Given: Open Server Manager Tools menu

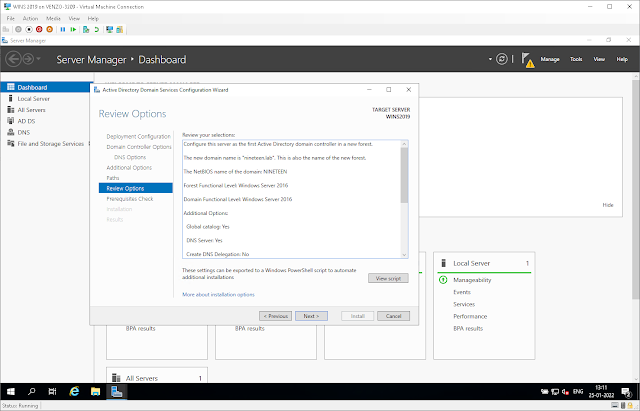Looking at the screenshot, I should (x=576, y=59).
